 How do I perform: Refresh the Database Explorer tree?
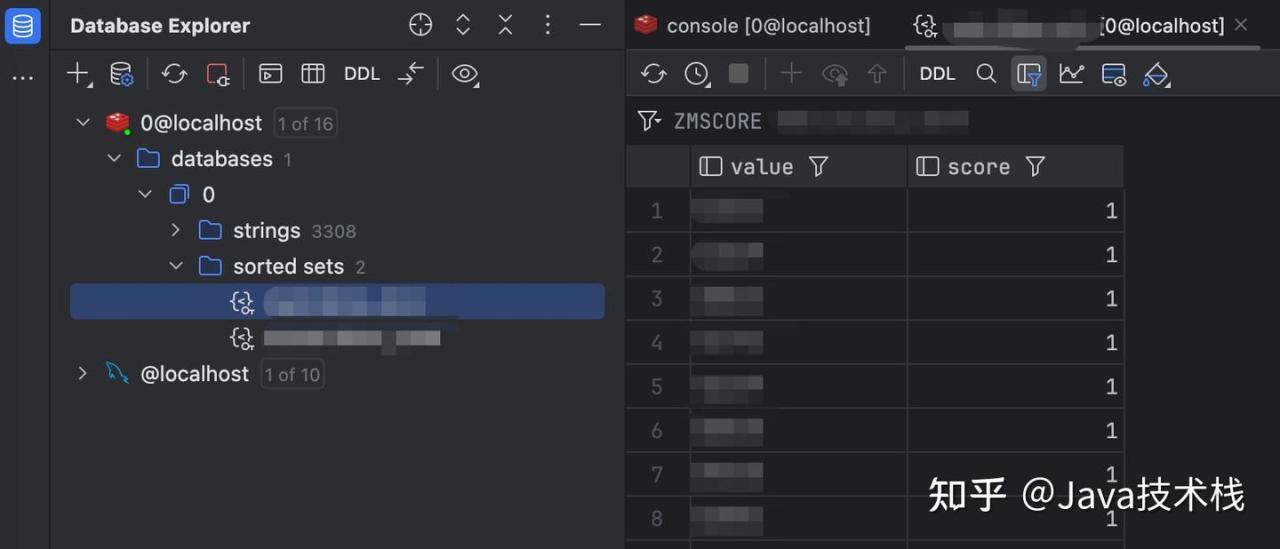pos(174,73)
